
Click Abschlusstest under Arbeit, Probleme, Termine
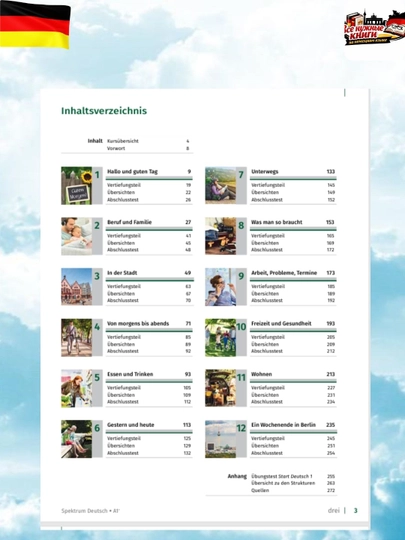267,300
